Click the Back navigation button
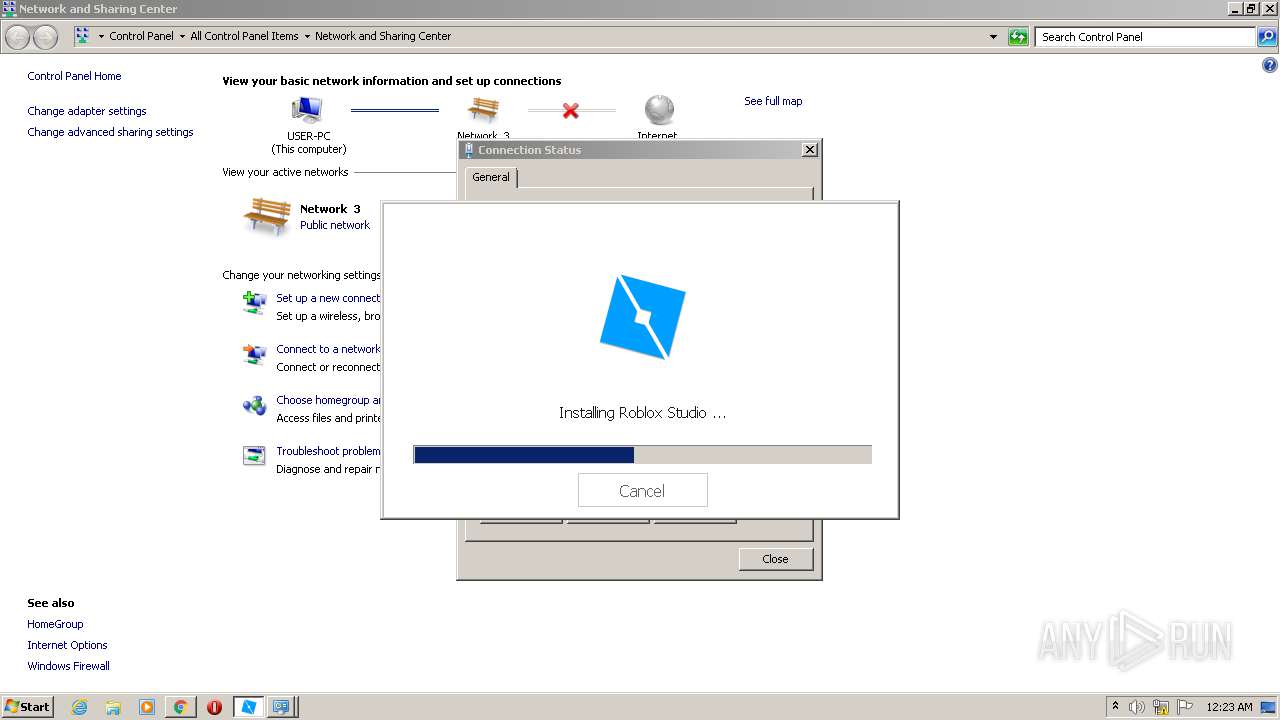 pyautogui.click(x=18, y=37)
